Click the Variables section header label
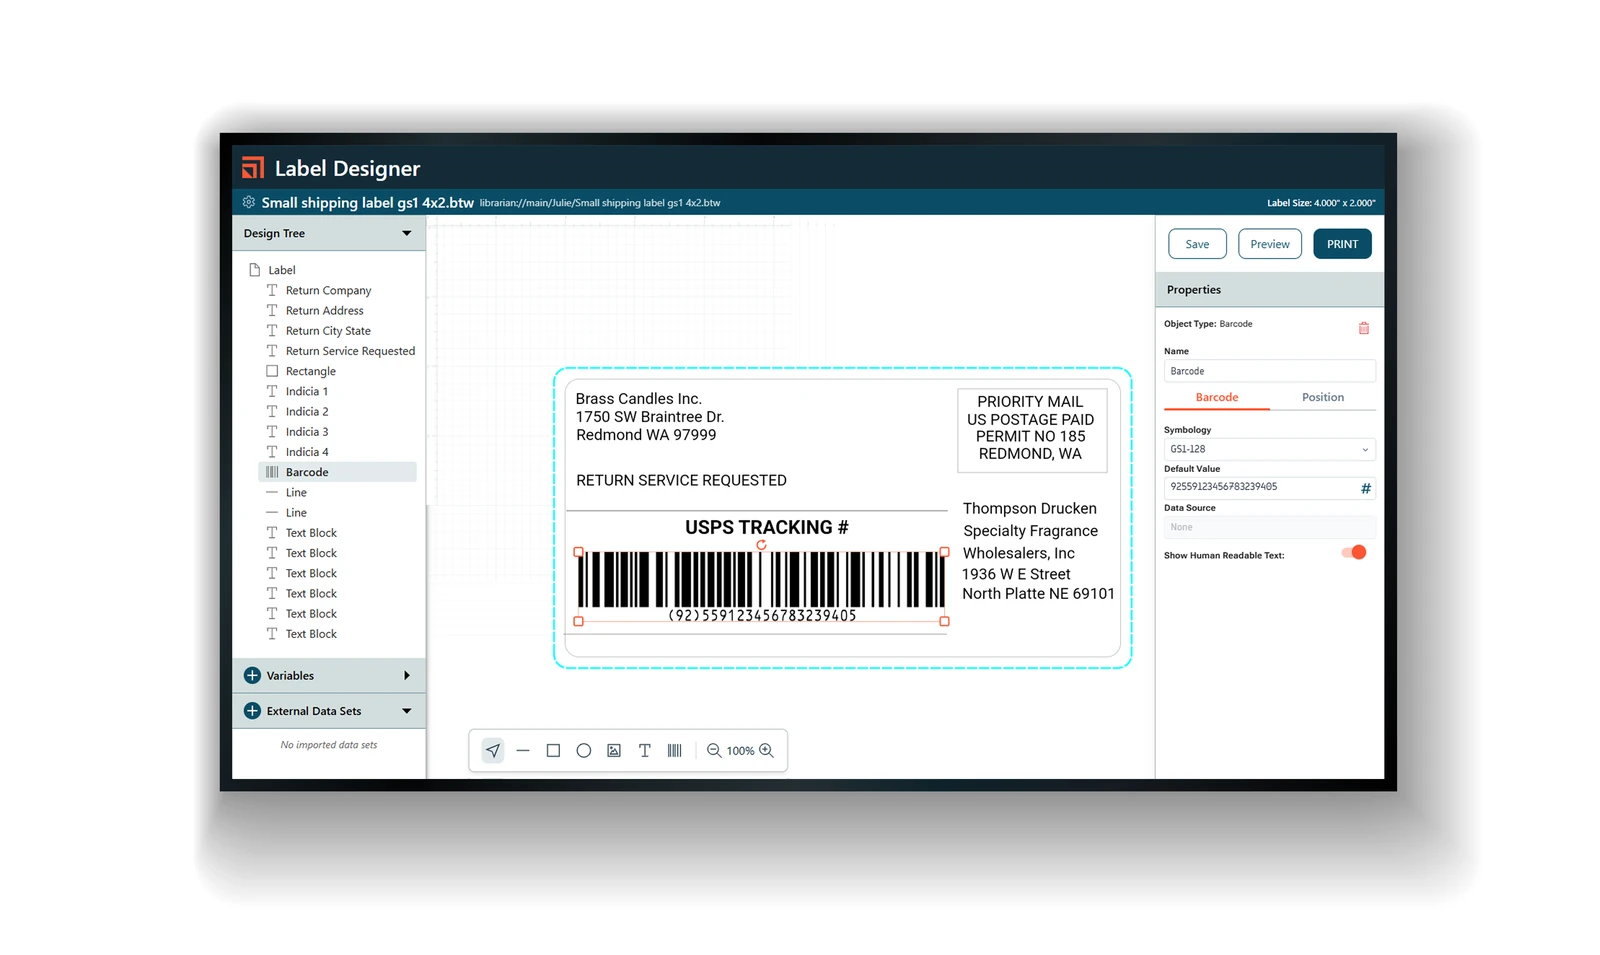Screen dimensions: 1600x955 [x=290, y=675]
